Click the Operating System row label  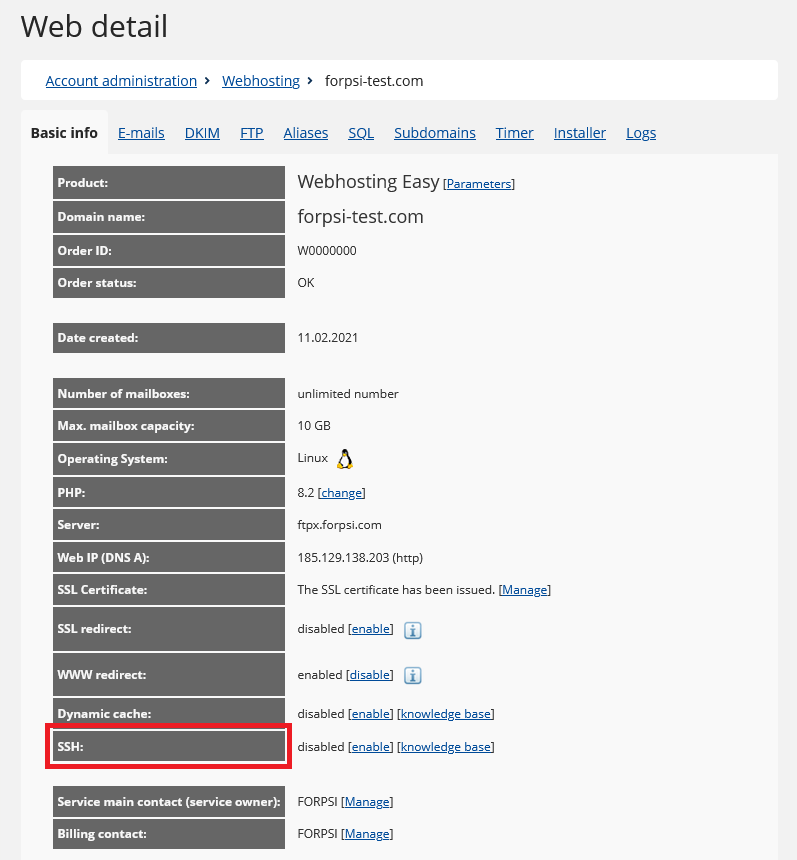[169, 459]
